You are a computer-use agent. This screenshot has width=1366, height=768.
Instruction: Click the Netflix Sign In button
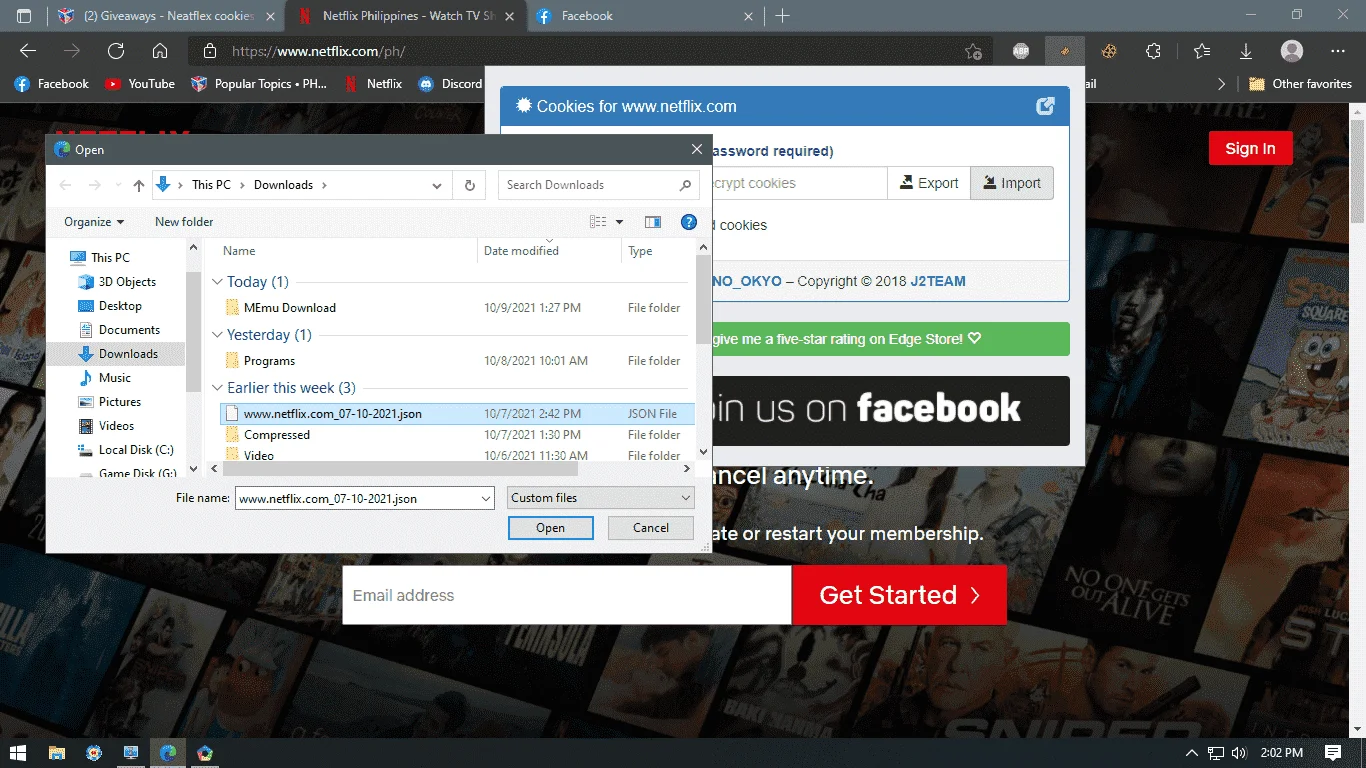click(1250, 149)
